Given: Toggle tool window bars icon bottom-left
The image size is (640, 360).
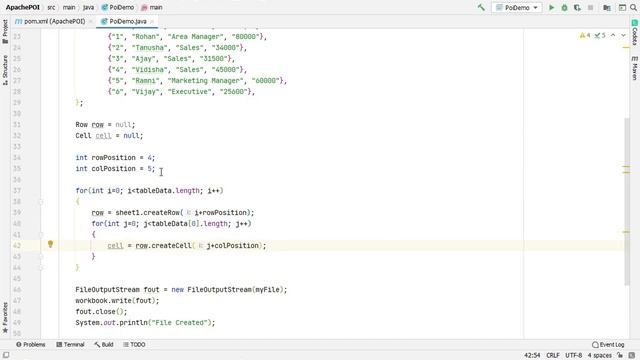Looking at the screenshot, I should coord(6,356).
